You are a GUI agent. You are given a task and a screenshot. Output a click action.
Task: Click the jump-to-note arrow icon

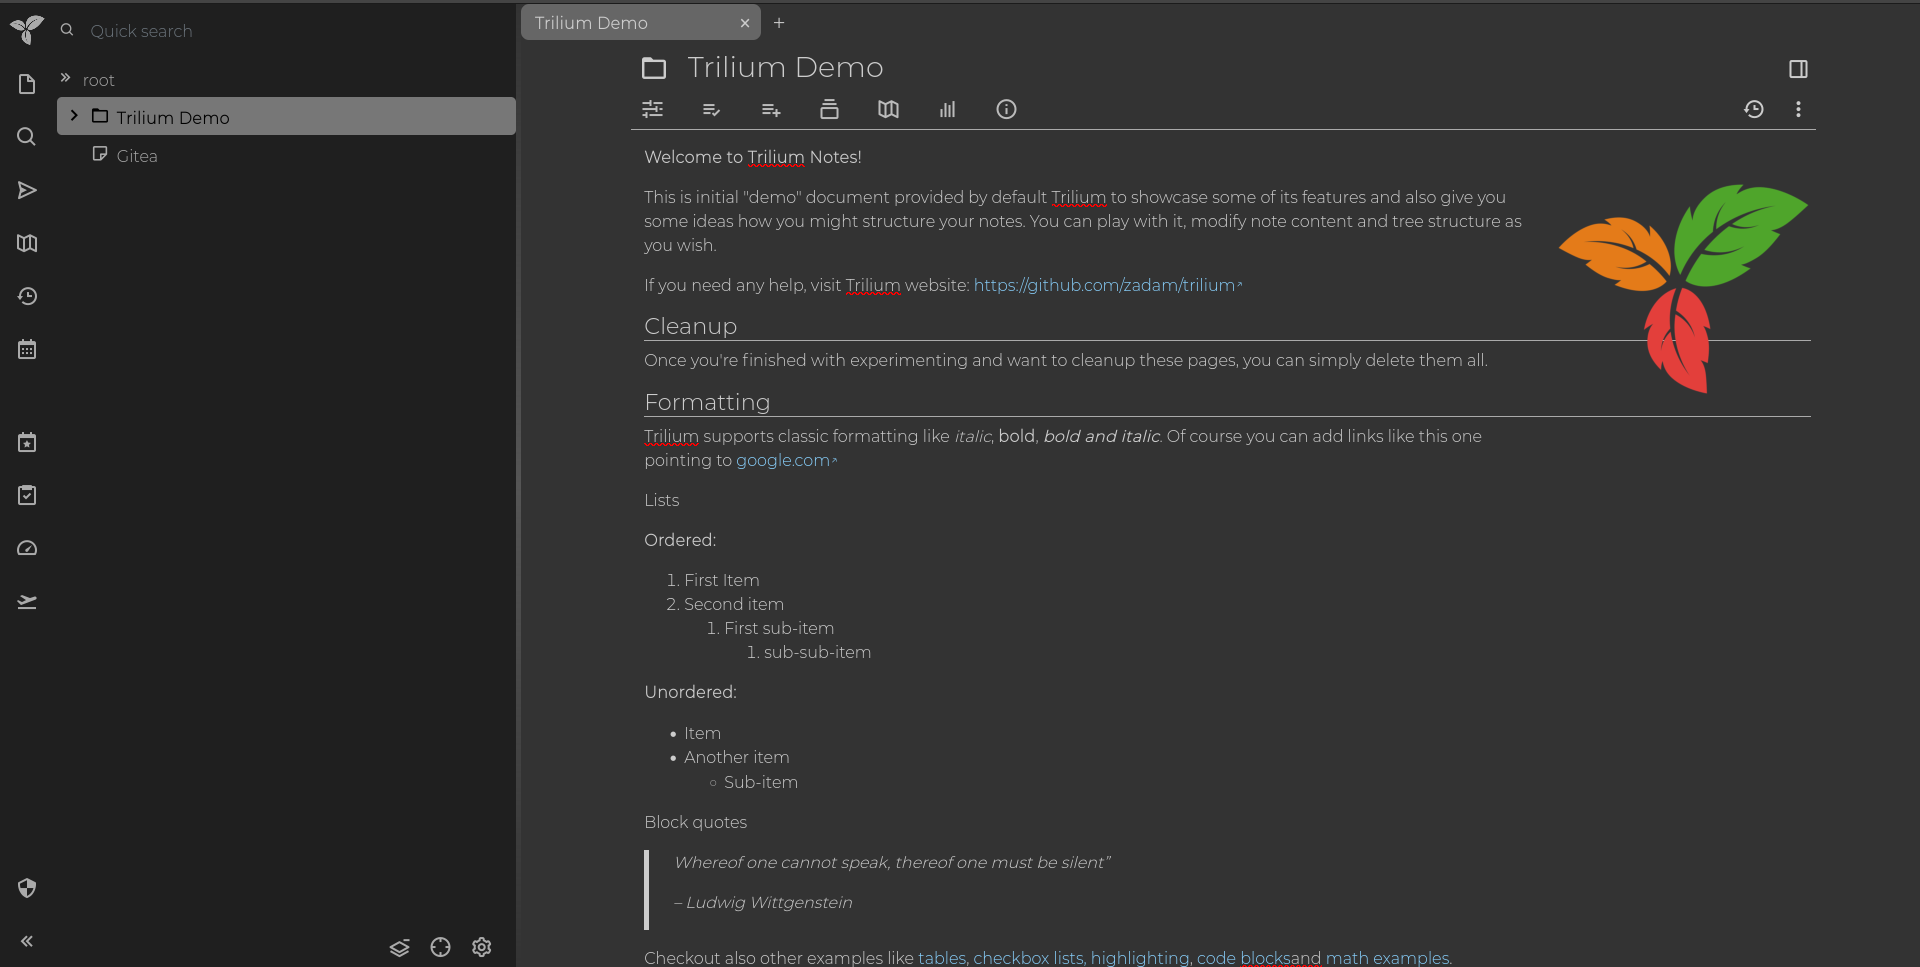pyautogui.click(x=27, y=190)
